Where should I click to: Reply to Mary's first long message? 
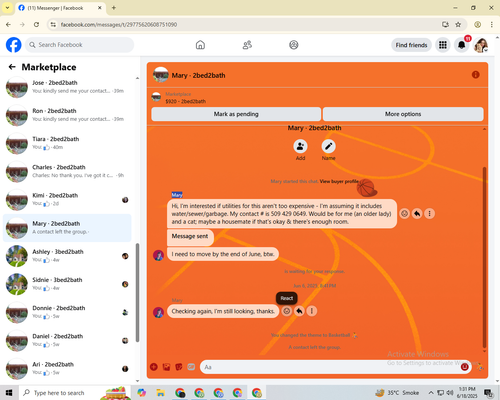417,213
